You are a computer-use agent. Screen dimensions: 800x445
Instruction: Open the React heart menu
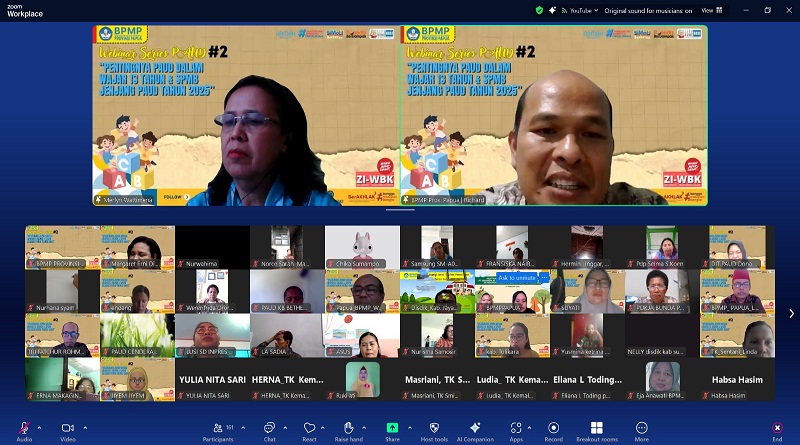309,431
